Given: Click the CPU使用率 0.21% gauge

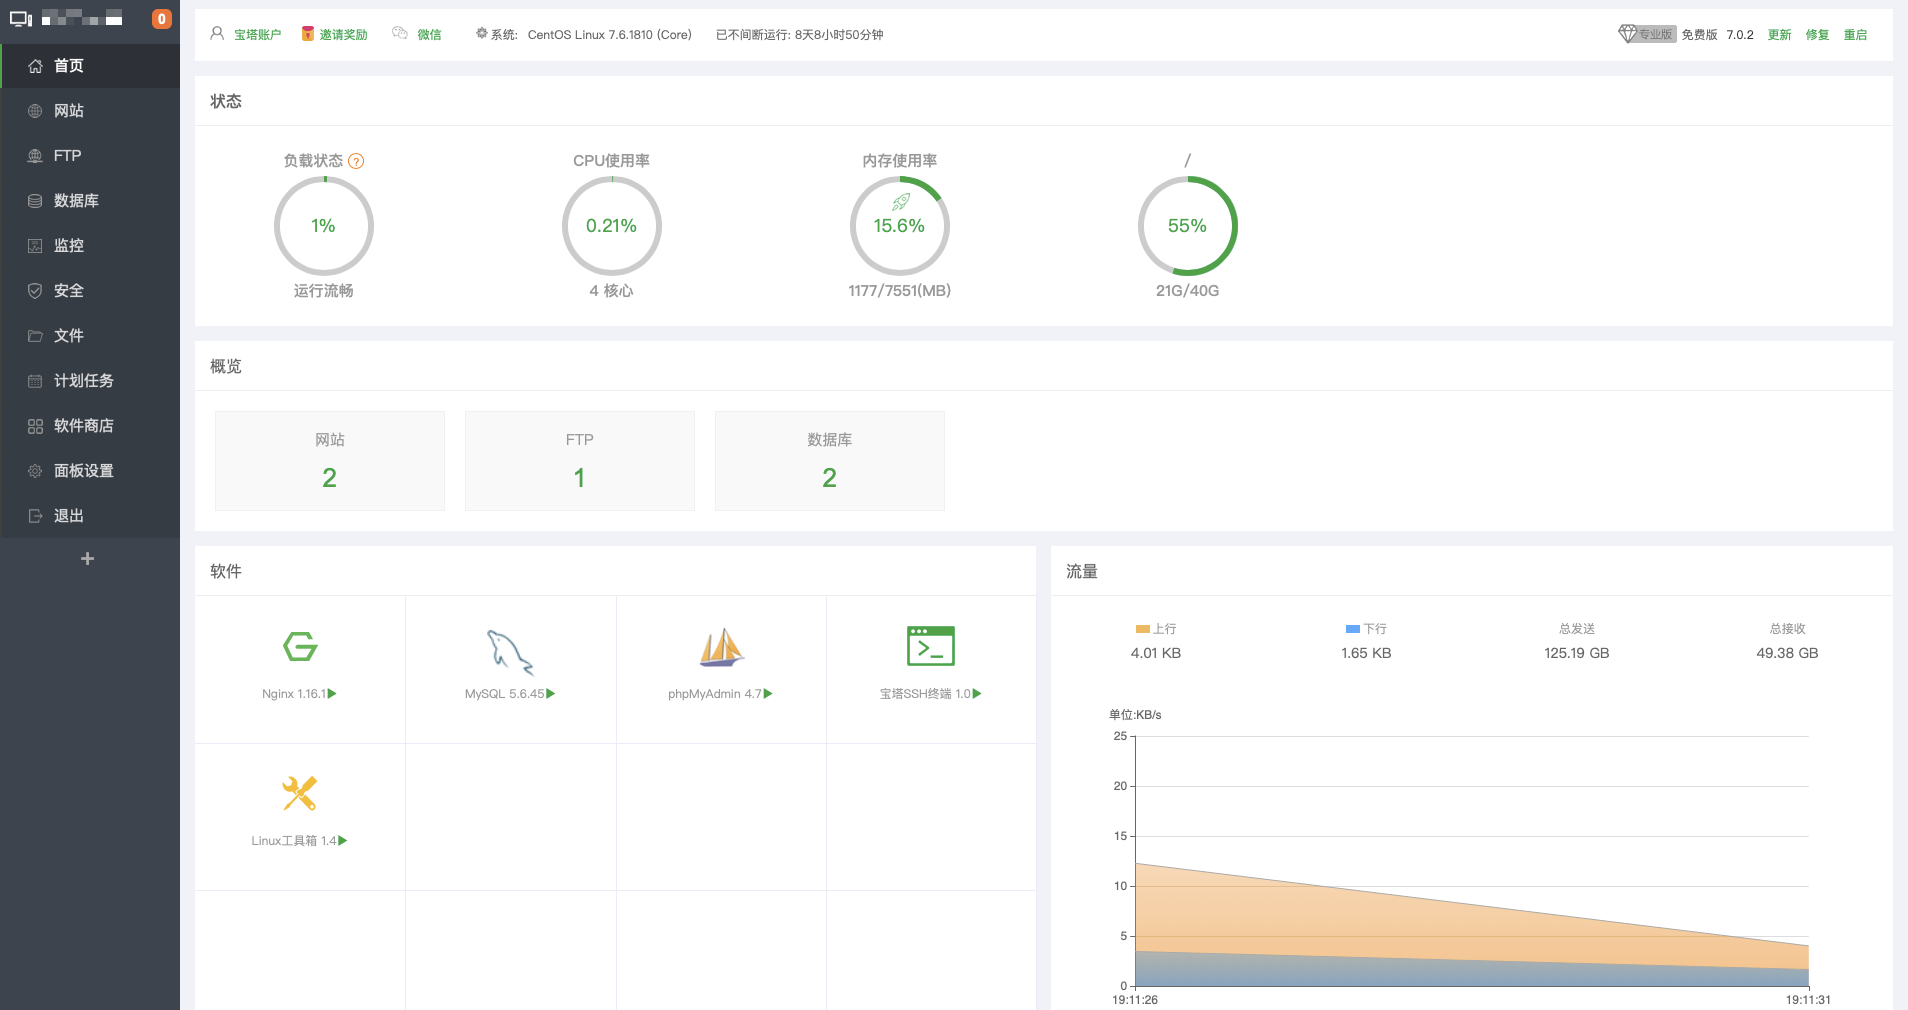Looking at the screenshot, I should 612,226.
